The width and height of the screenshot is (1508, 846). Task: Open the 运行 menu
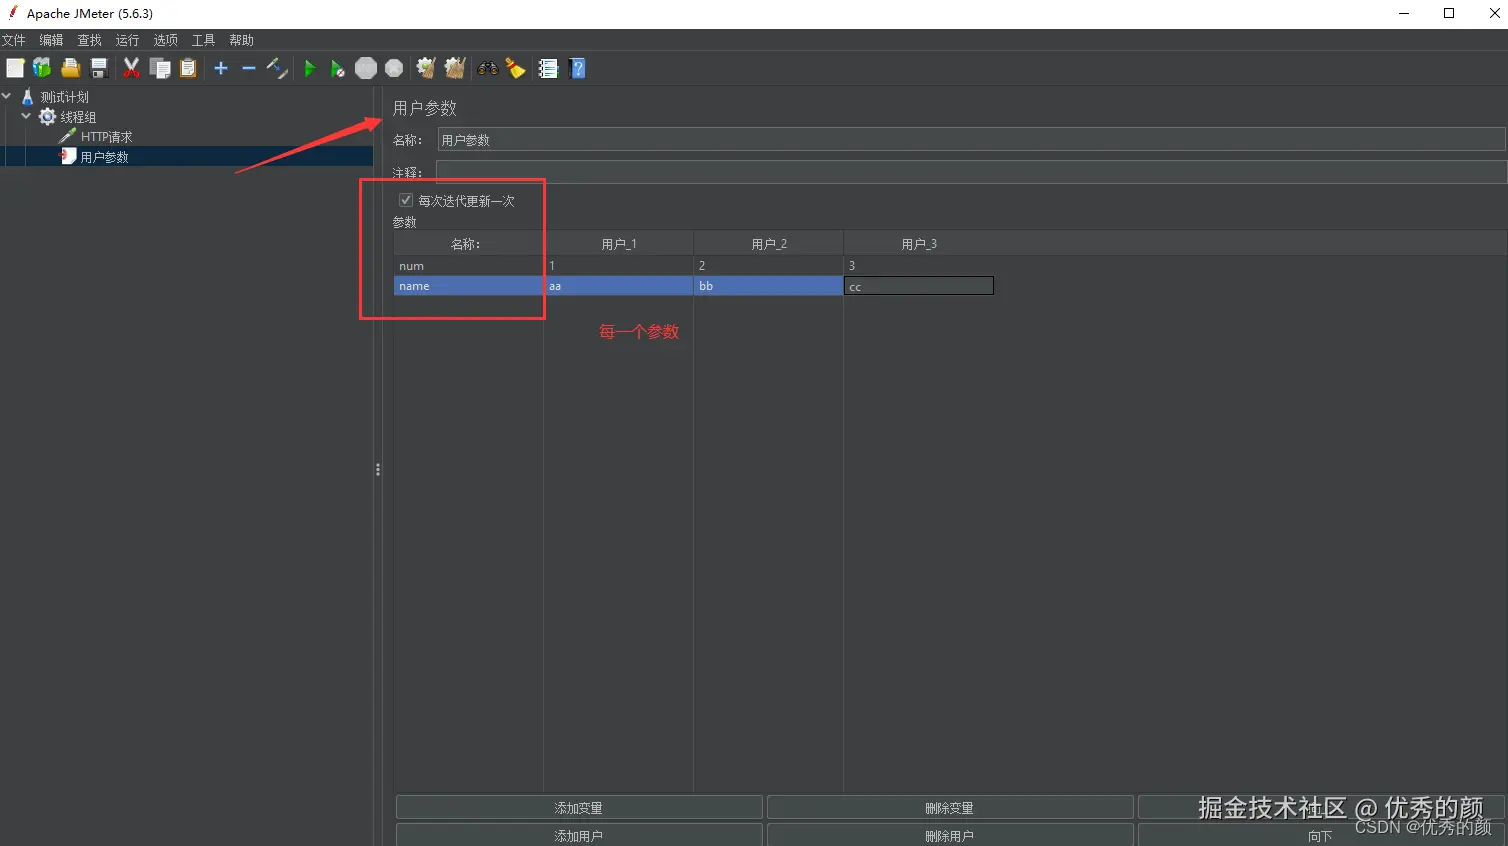127,40
